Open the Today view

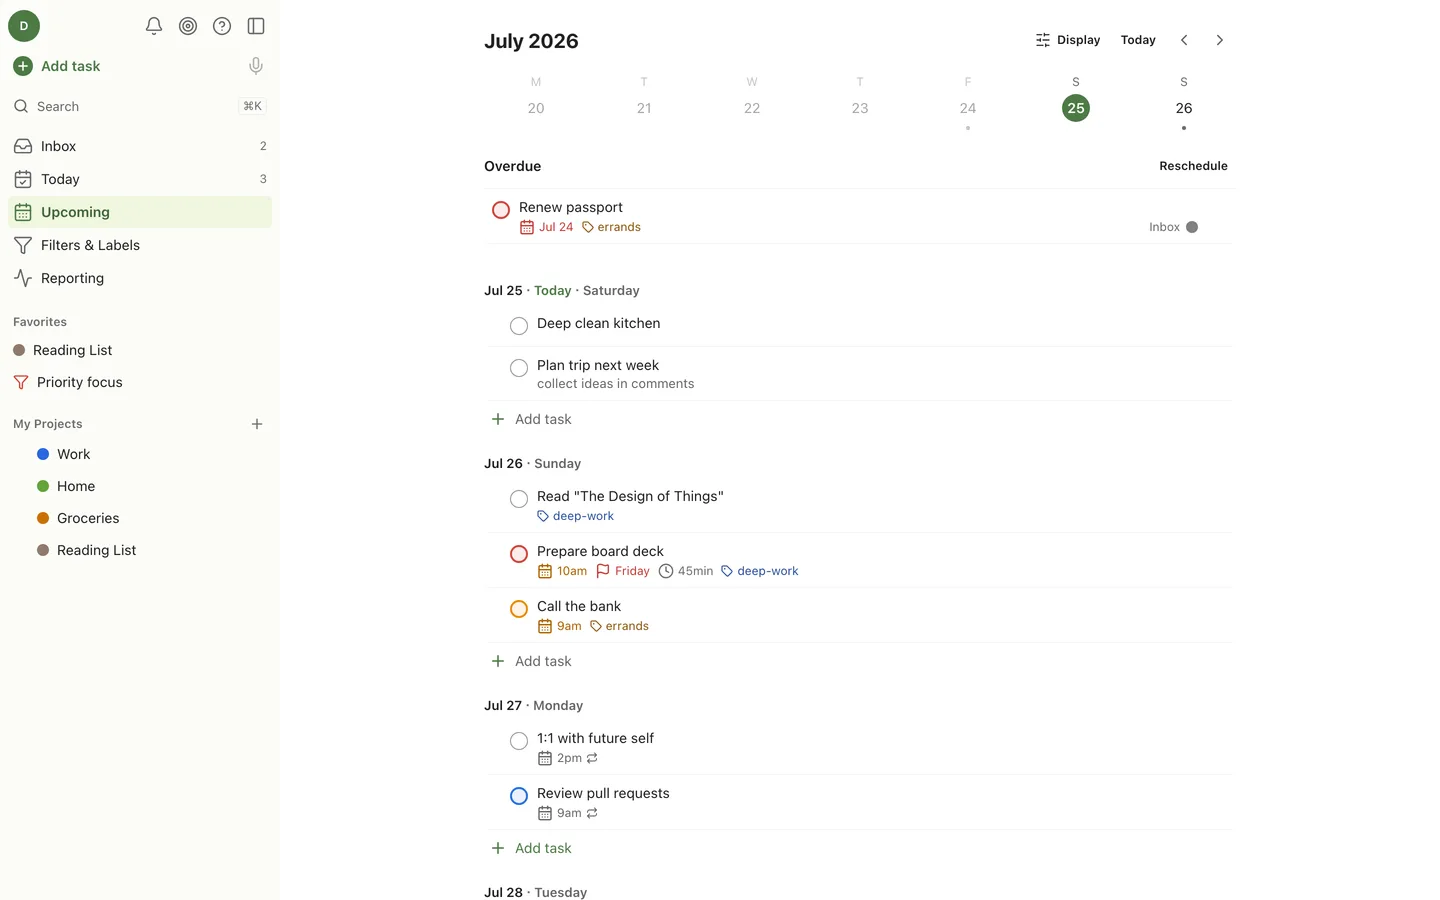(140, 179)
